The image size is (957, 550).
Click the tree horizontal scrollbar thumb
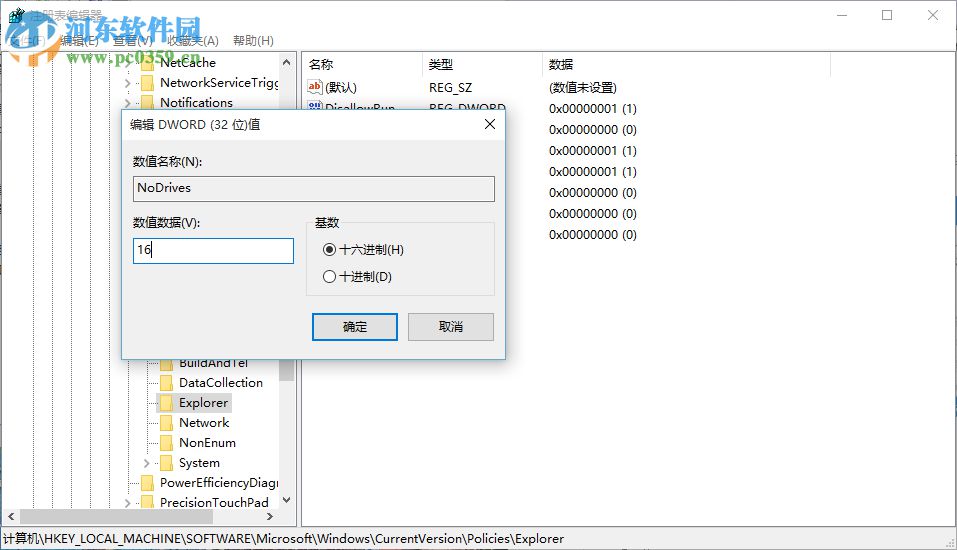pyautogui.click(x=117, y=516)
